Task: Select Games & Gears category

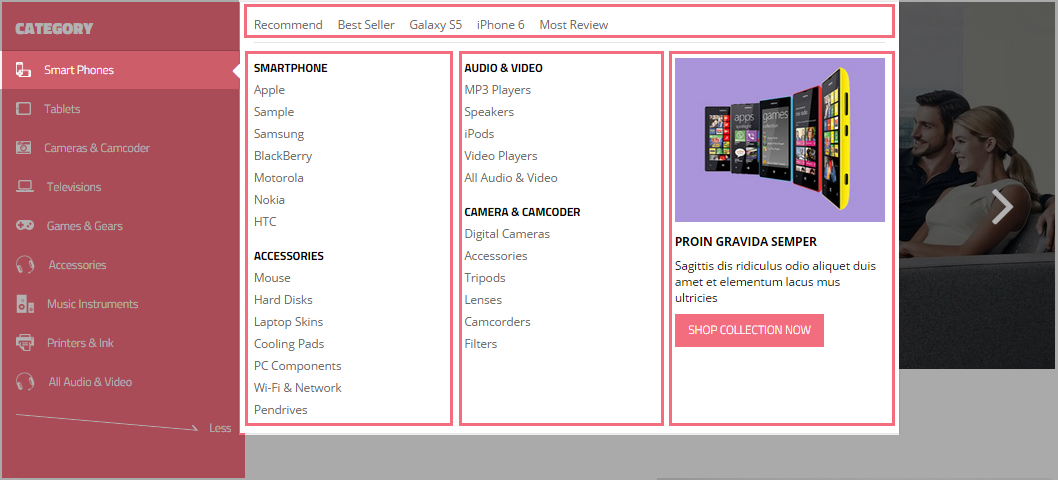Action: 85,226
